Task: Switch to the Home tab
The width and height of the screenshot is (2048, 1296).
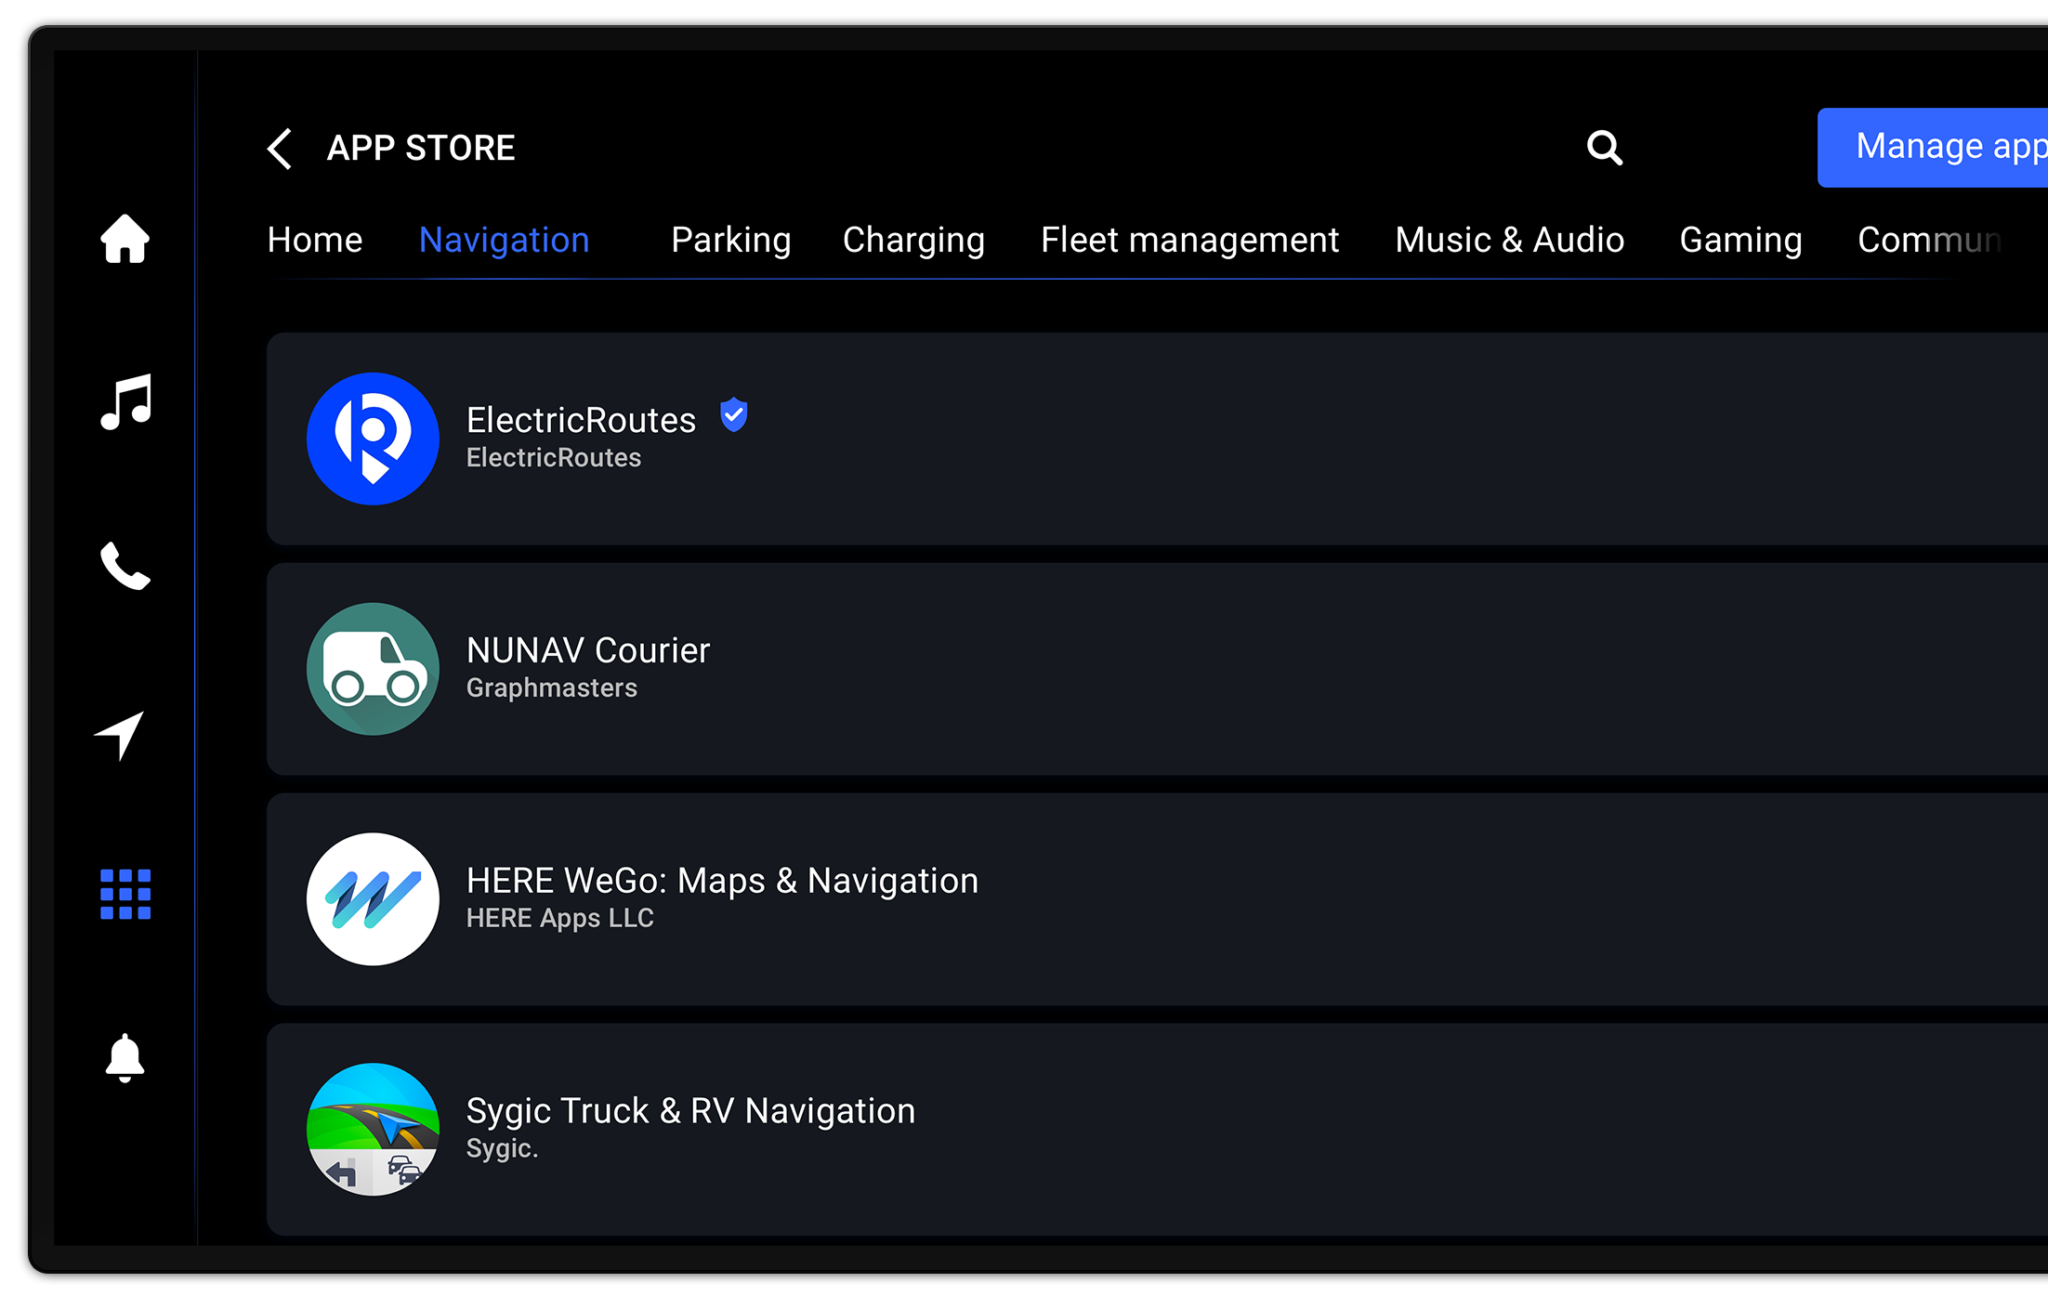Action: [315, 240]
